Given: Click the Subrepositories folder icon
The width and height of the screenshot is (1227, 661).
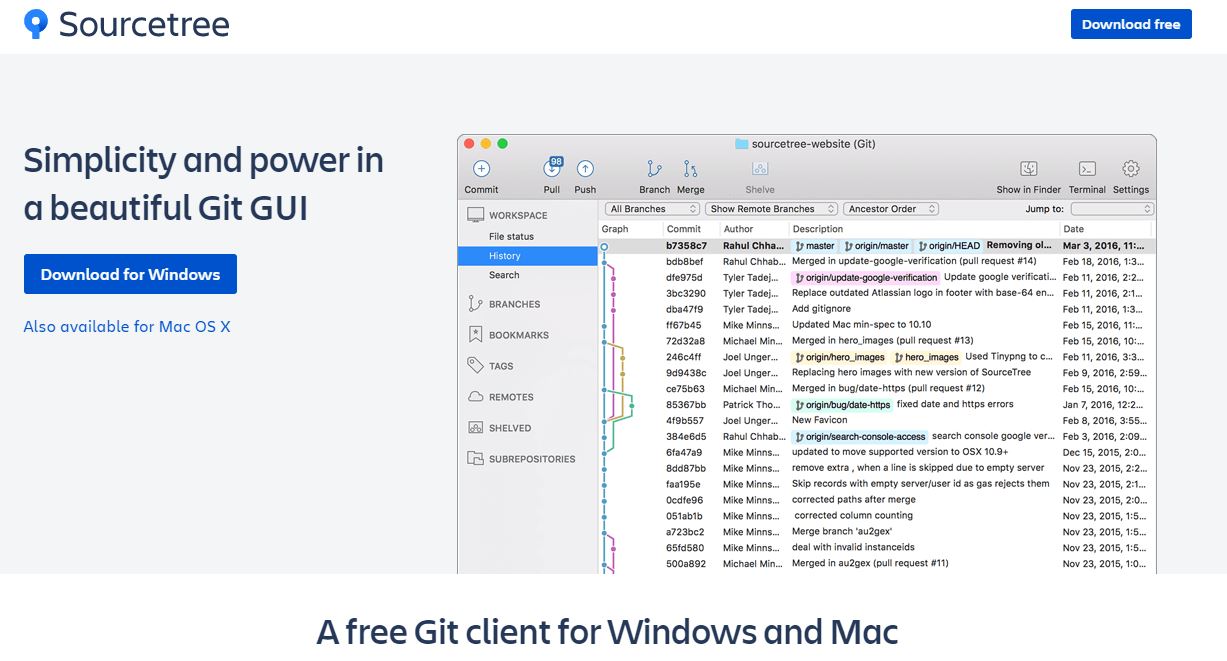Looking at the screenshot, I should tap(475, 459).
